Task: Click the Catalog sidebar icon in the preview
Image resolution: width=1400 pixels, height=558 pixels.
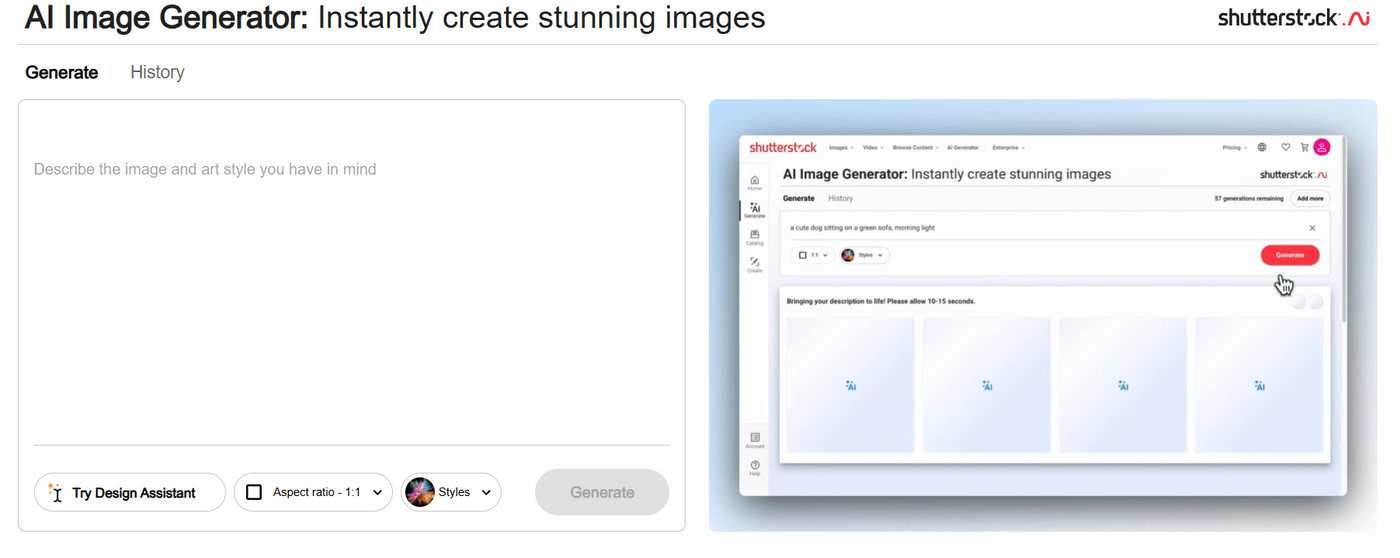Action: click(x=754, y=237)
